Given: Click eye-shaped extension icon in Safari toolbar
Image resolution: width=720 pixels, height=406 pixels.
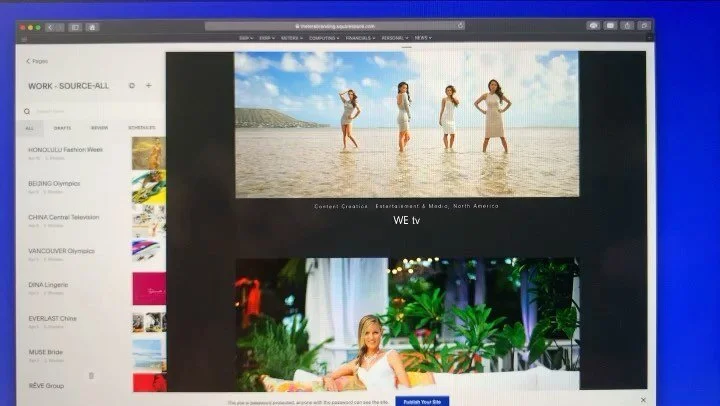Looking at the screenshot, I should pyautogui.click(x=593, y=26).
